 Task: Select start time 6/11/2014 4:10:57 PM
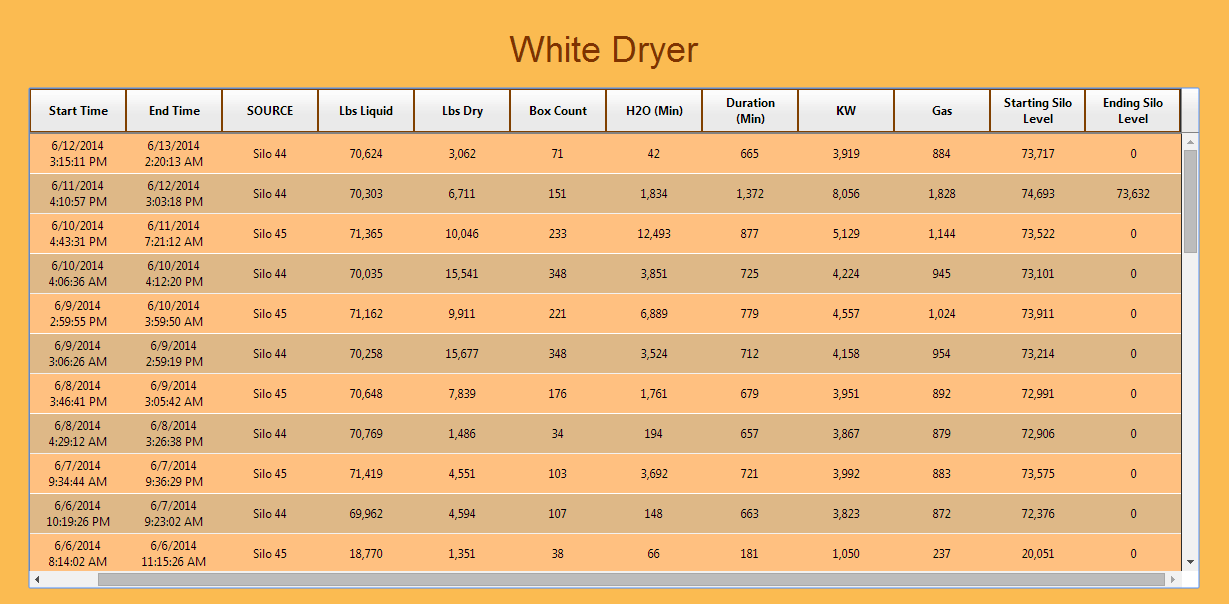[76, 194]
